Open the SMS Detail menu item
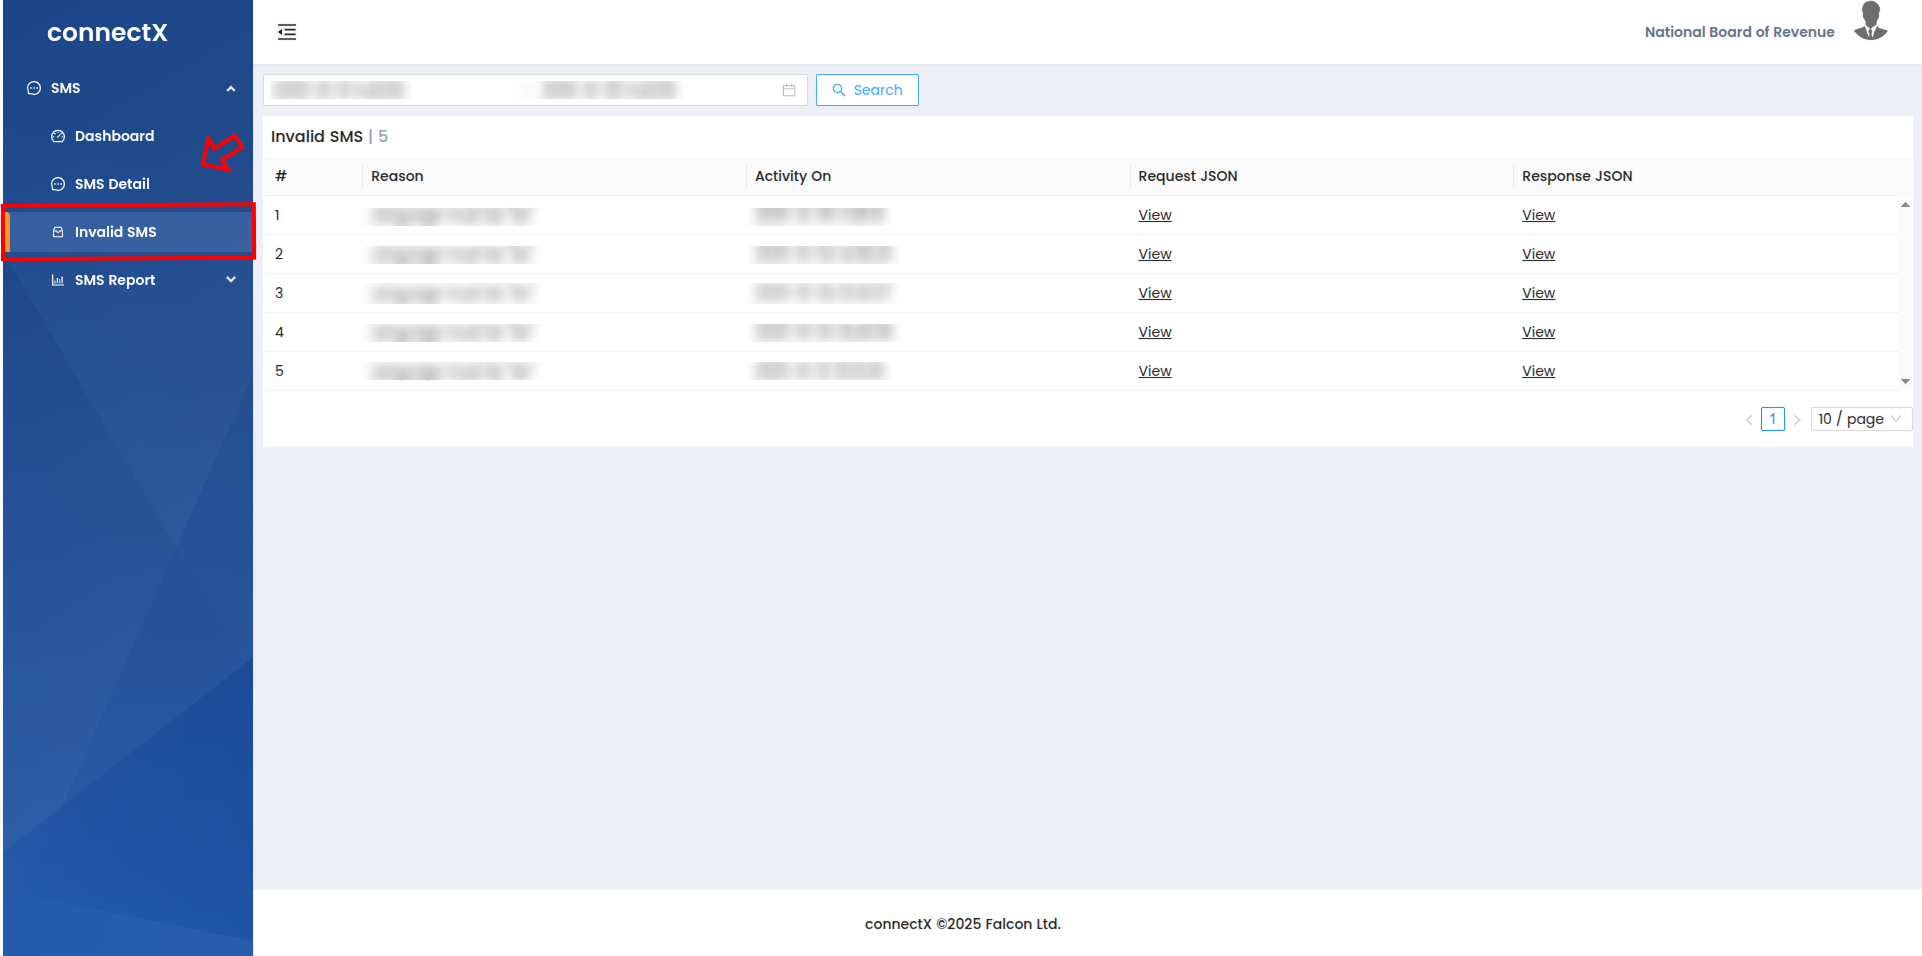The image size is (1922, 956). click(x=112, y=184)
